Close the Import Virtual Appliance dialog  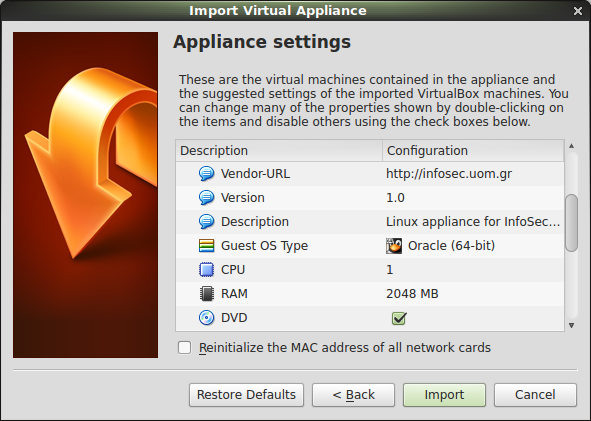(578, 11)
